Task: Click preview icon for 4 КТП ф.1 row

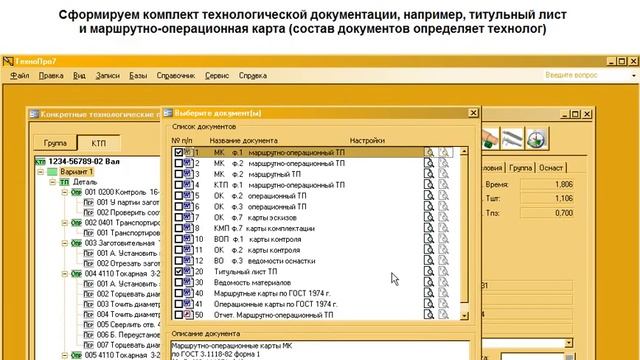Action: (429, 185)
